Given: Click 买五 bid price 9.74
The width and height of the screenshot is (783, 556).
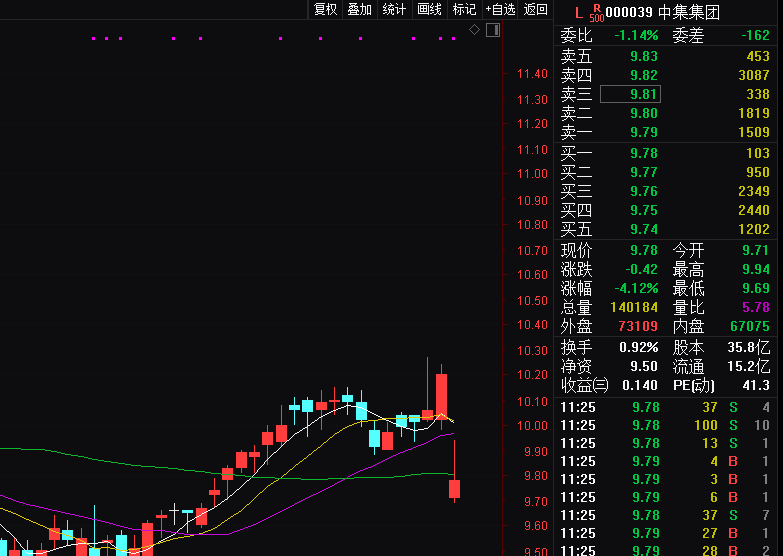Looking at the screenshot, I should point(644,229).
